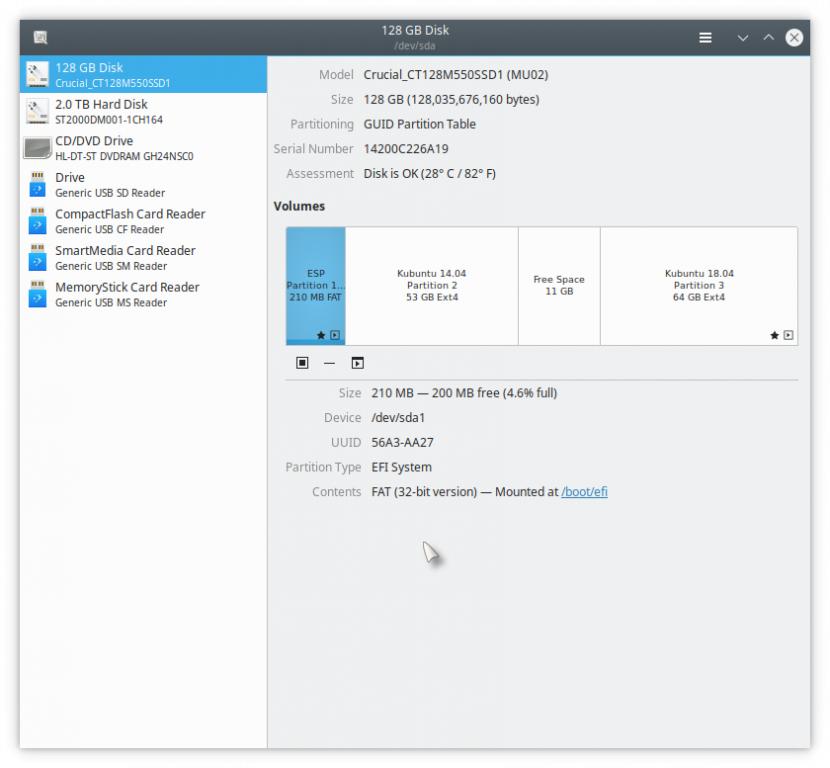The height and width of the screenshot is (768, 830).
Task: Select the 128 GB Disk drive
Action: tap(143, 75)
